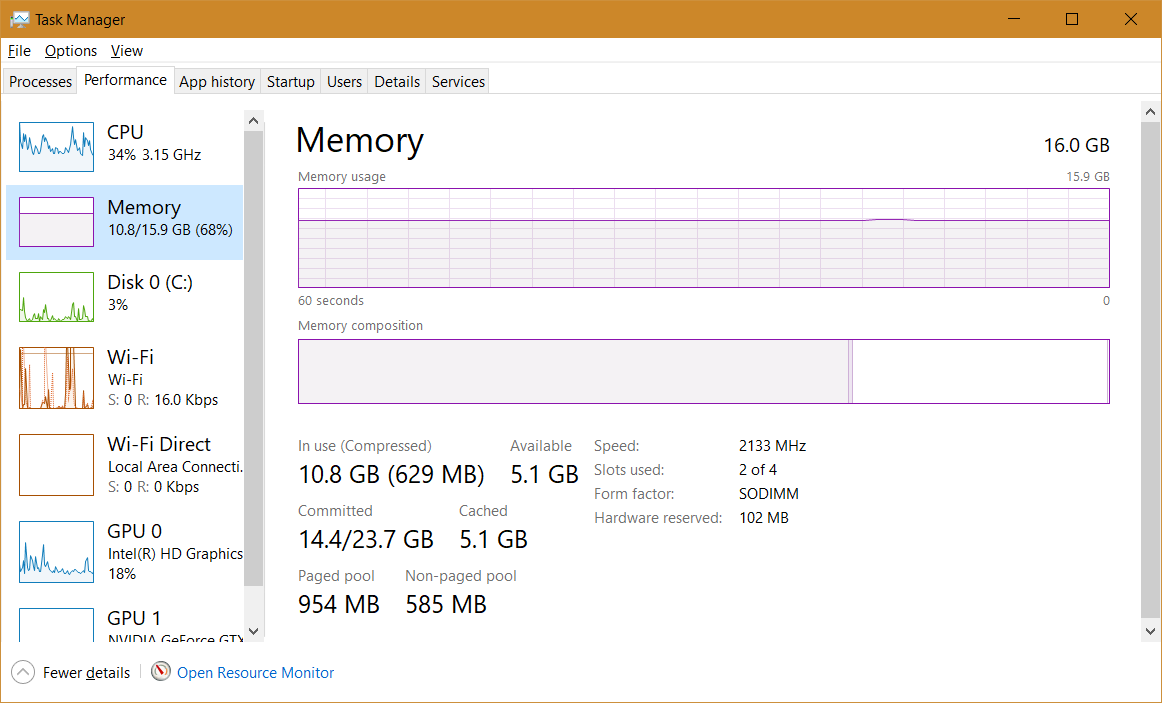Open Resource Monitor link
This screenshot has height=703, width=1162.
click(255, 673)
